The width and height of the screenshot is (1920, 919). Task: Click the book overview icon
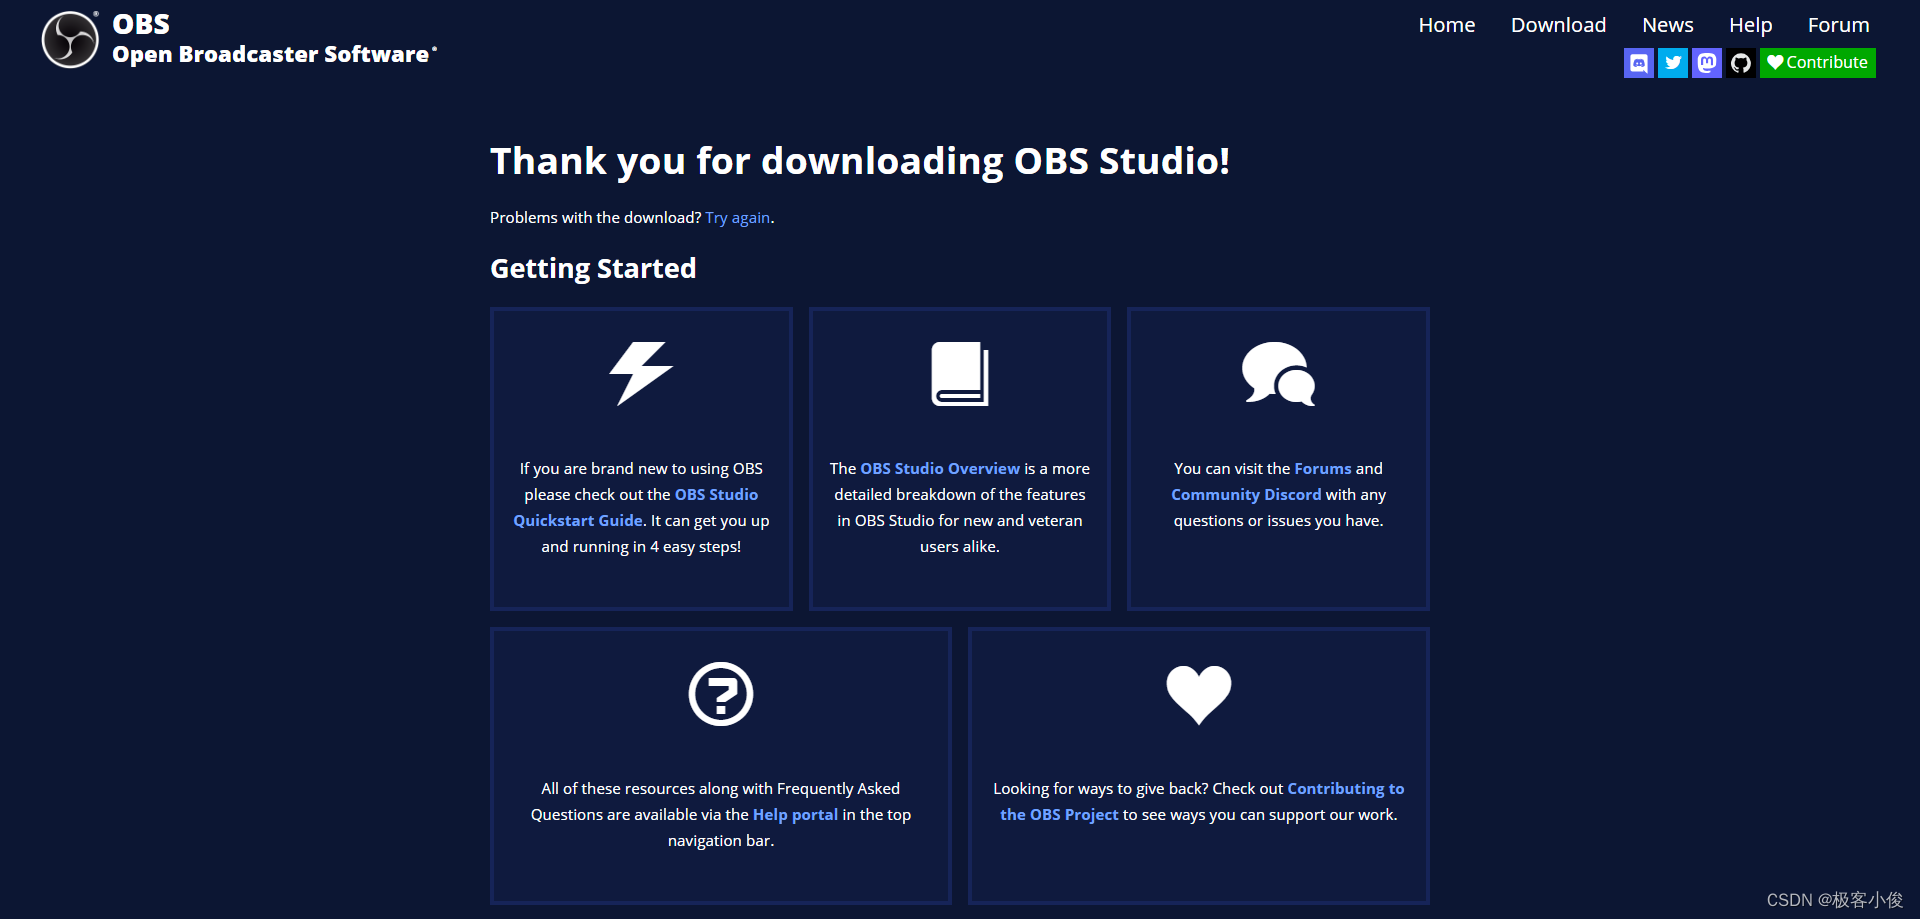960,374
